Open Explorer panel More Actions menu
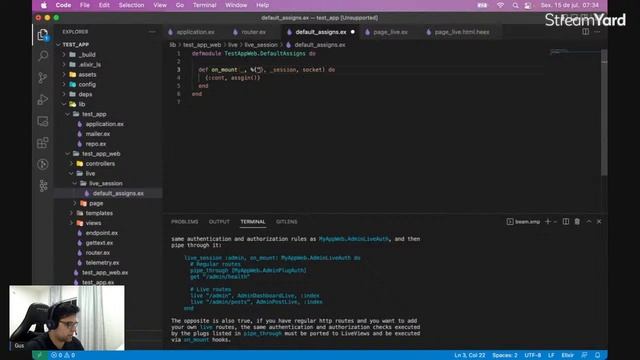Screen dimensions: 640x360 click(152, 31)
